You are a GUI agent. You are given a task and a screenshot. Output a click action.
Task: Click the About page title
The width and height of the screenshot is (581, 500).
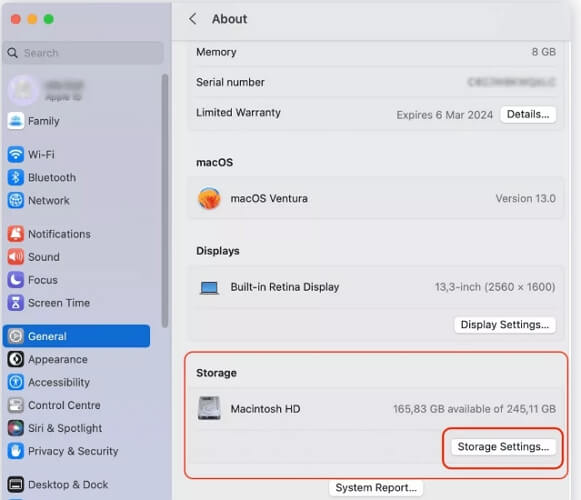coord(229,19)
